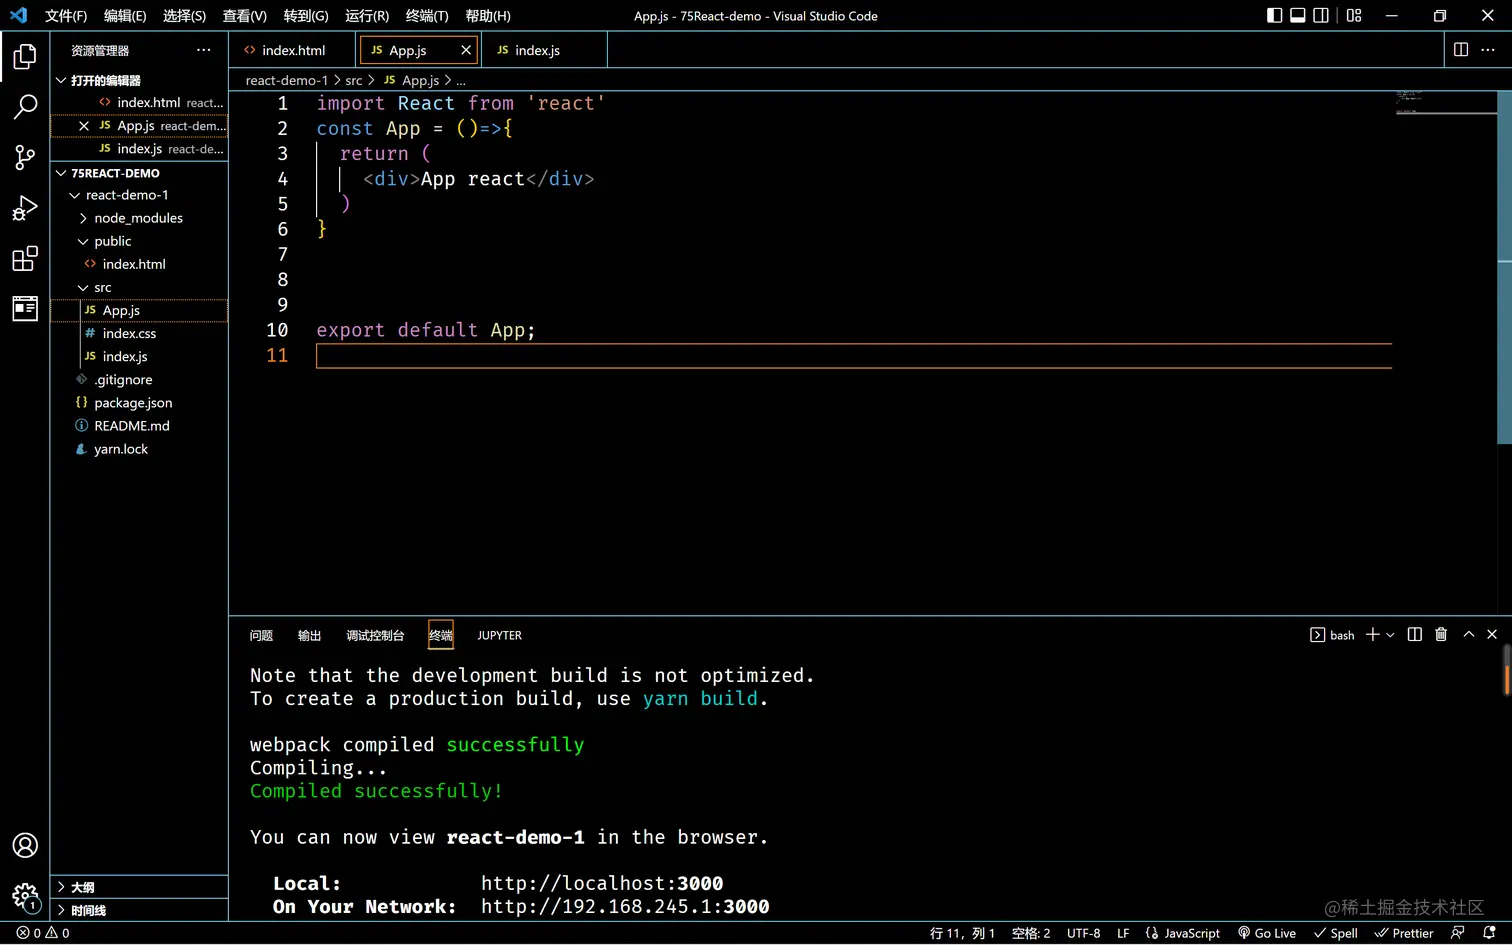This screenshot has width=1512, height=945.
Task: Open Run and Debug view
Action: coord(25,208)
